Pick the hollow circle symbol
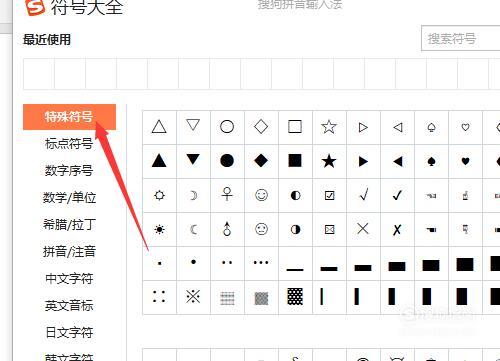The width and height of the screenshot is (500, 361). tap(227, 127)
